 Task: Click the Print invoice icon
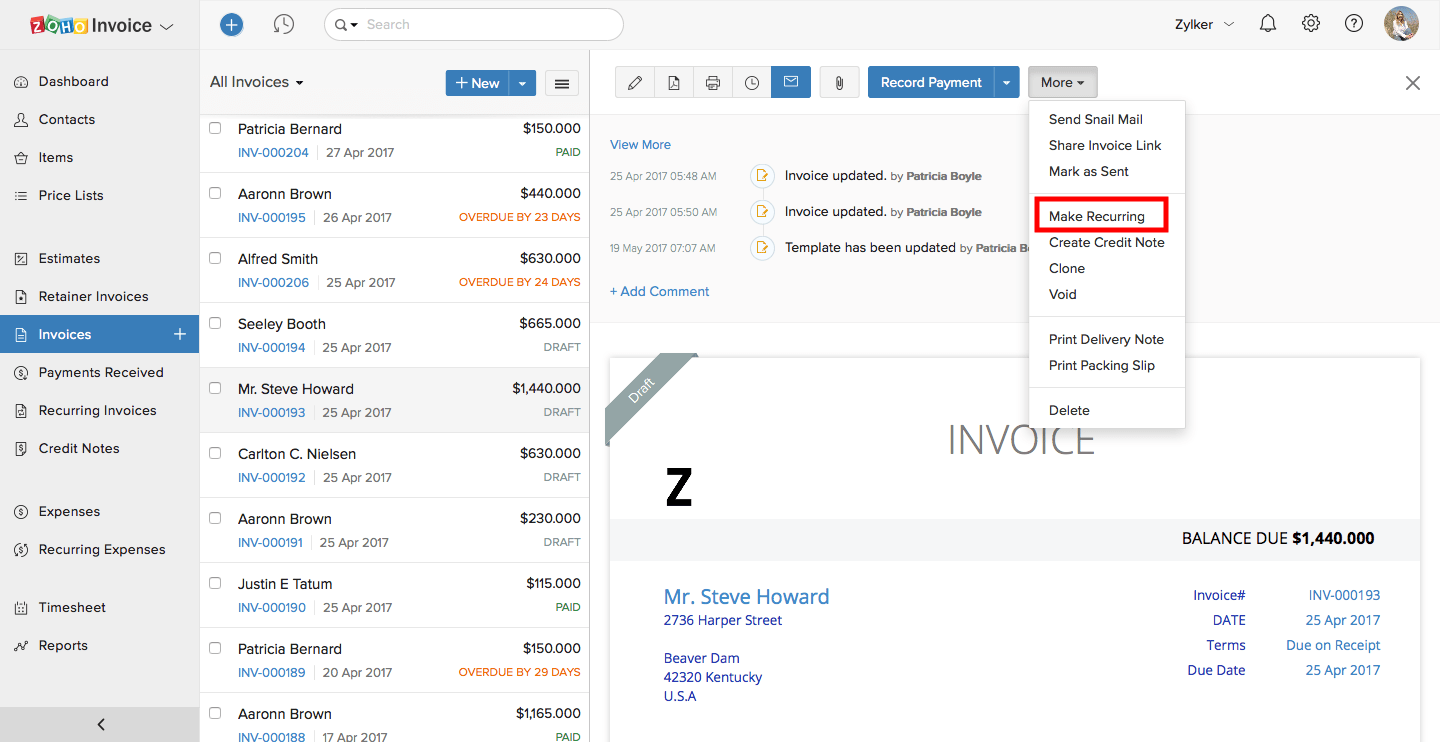tap(712, 82)
